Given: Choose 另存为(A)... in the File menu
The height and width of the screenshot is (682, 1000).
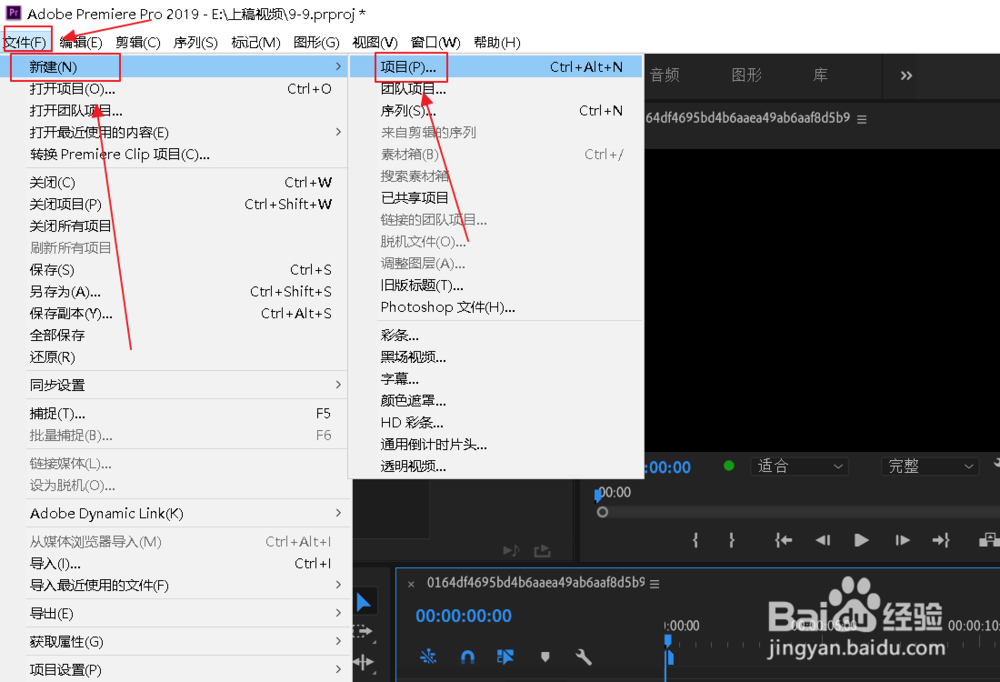Looking at the screenshot, I should [174, 292].
